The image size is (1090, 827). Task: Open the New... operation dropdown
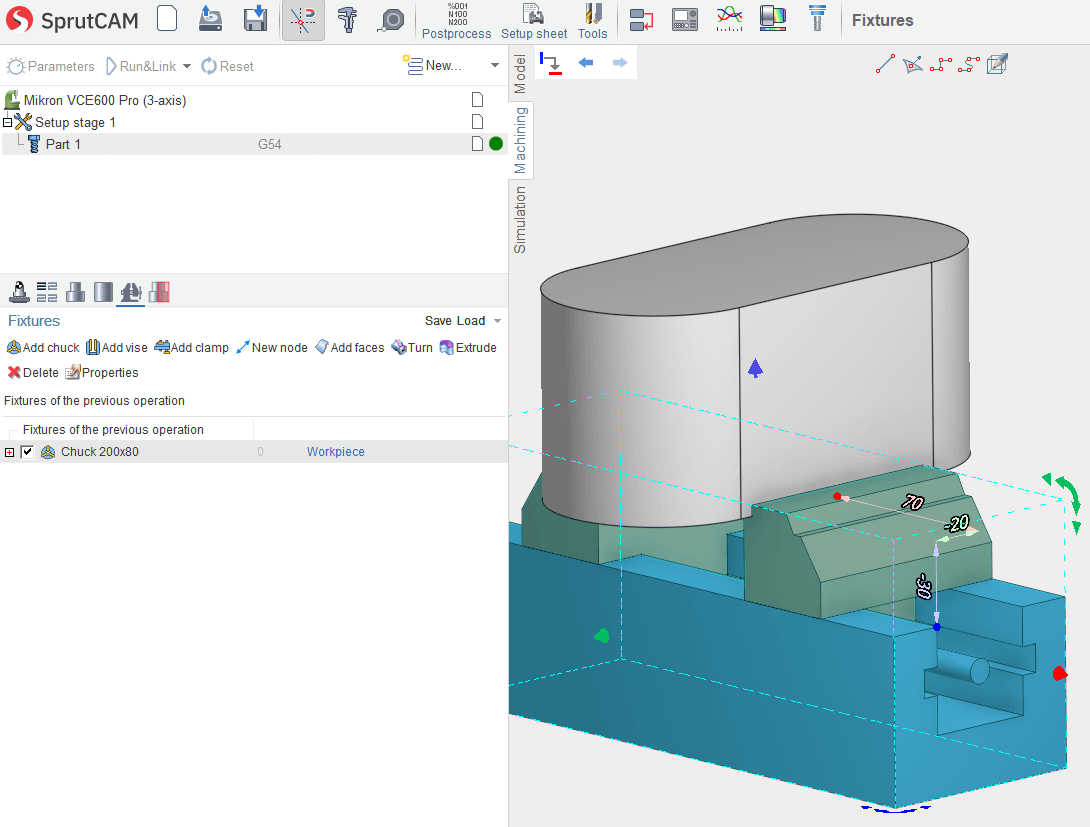click(x=494, y=66)
